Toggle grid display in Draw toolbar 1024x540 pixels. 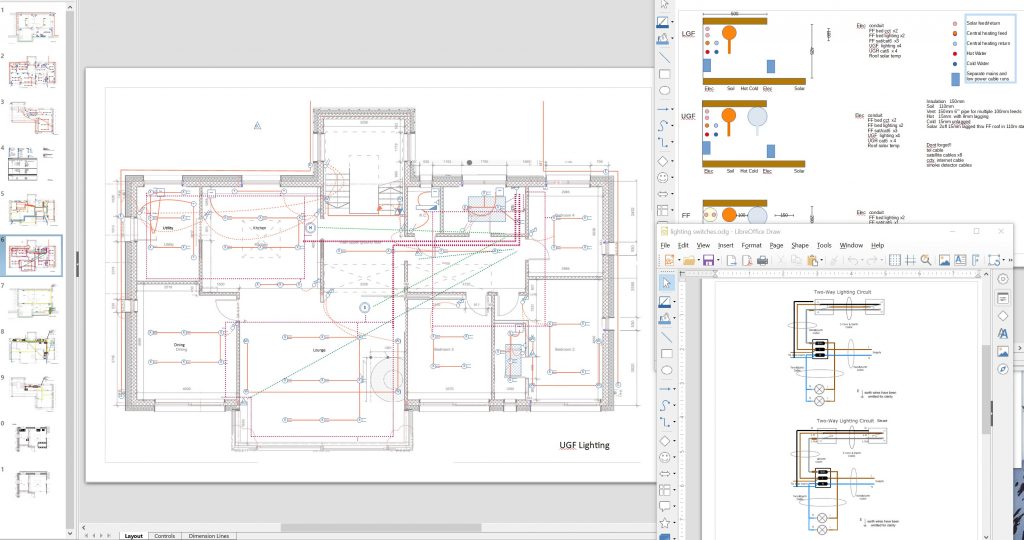click(x=894, y=260)
